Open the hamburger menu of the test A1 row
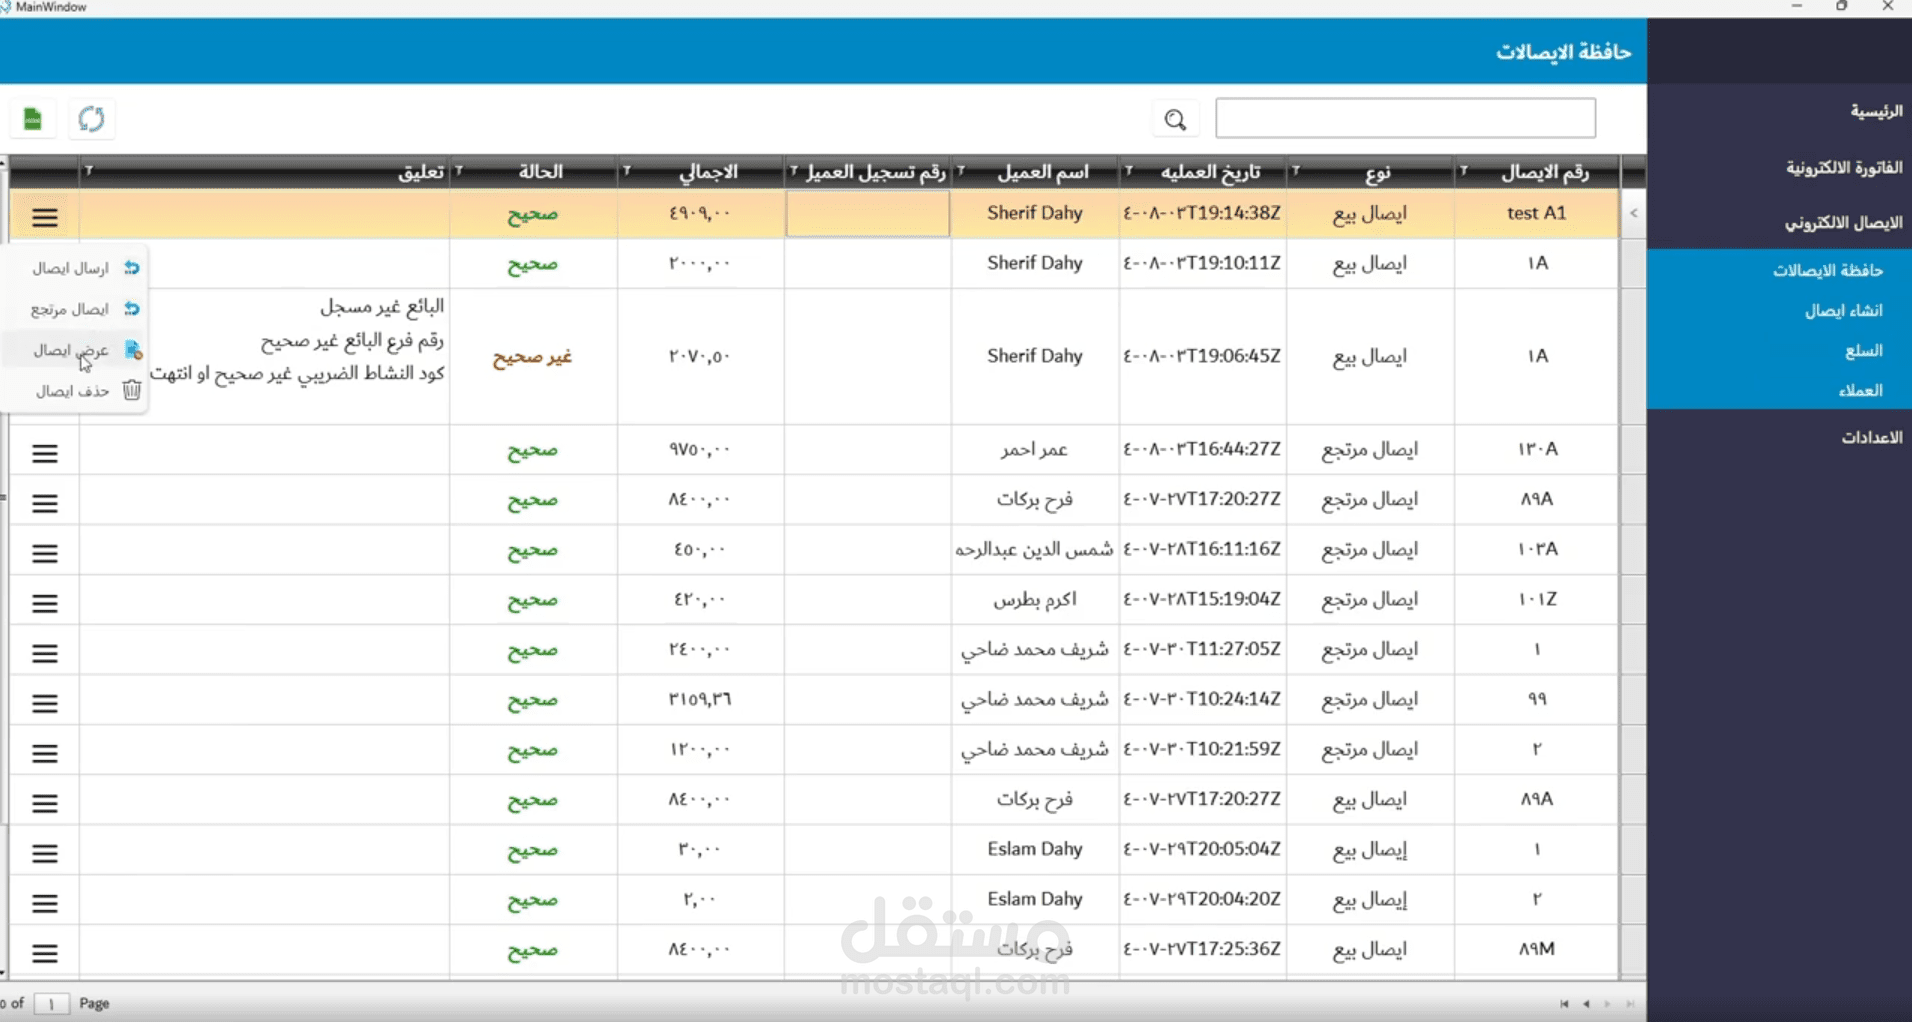Image resolution: width=1912 pixels, height=1022 pixels. 45,217
